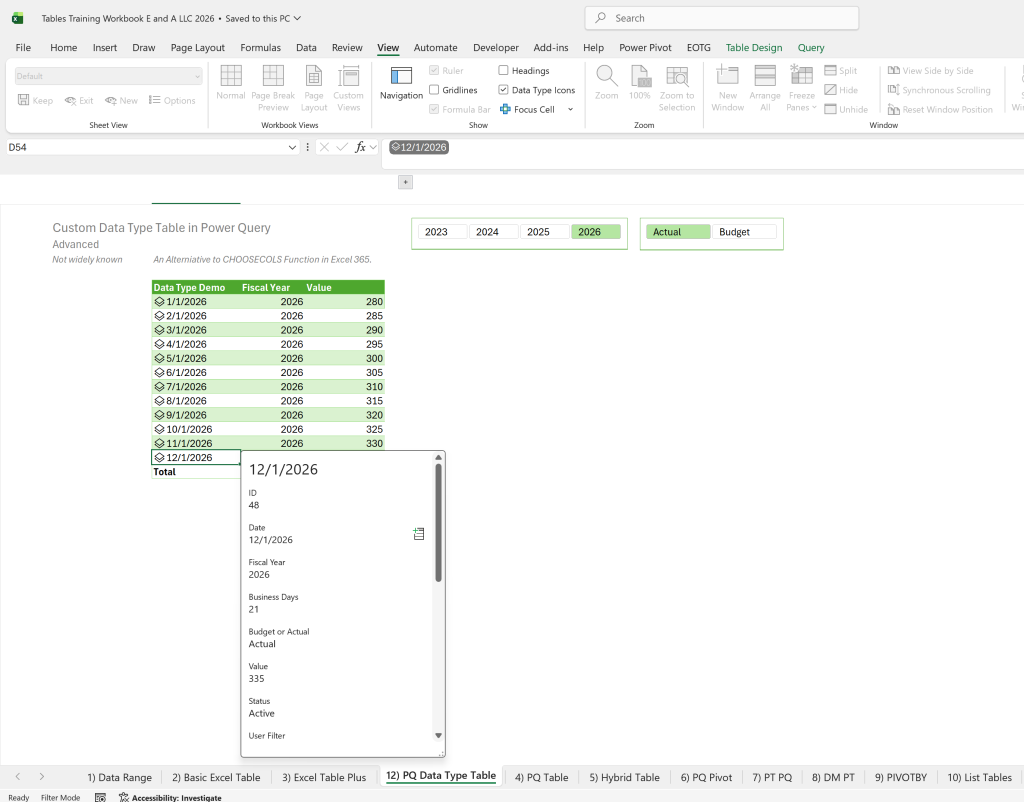Open a New Window
The width and height of the screenshot is (1024, 802).
point(728,88)
